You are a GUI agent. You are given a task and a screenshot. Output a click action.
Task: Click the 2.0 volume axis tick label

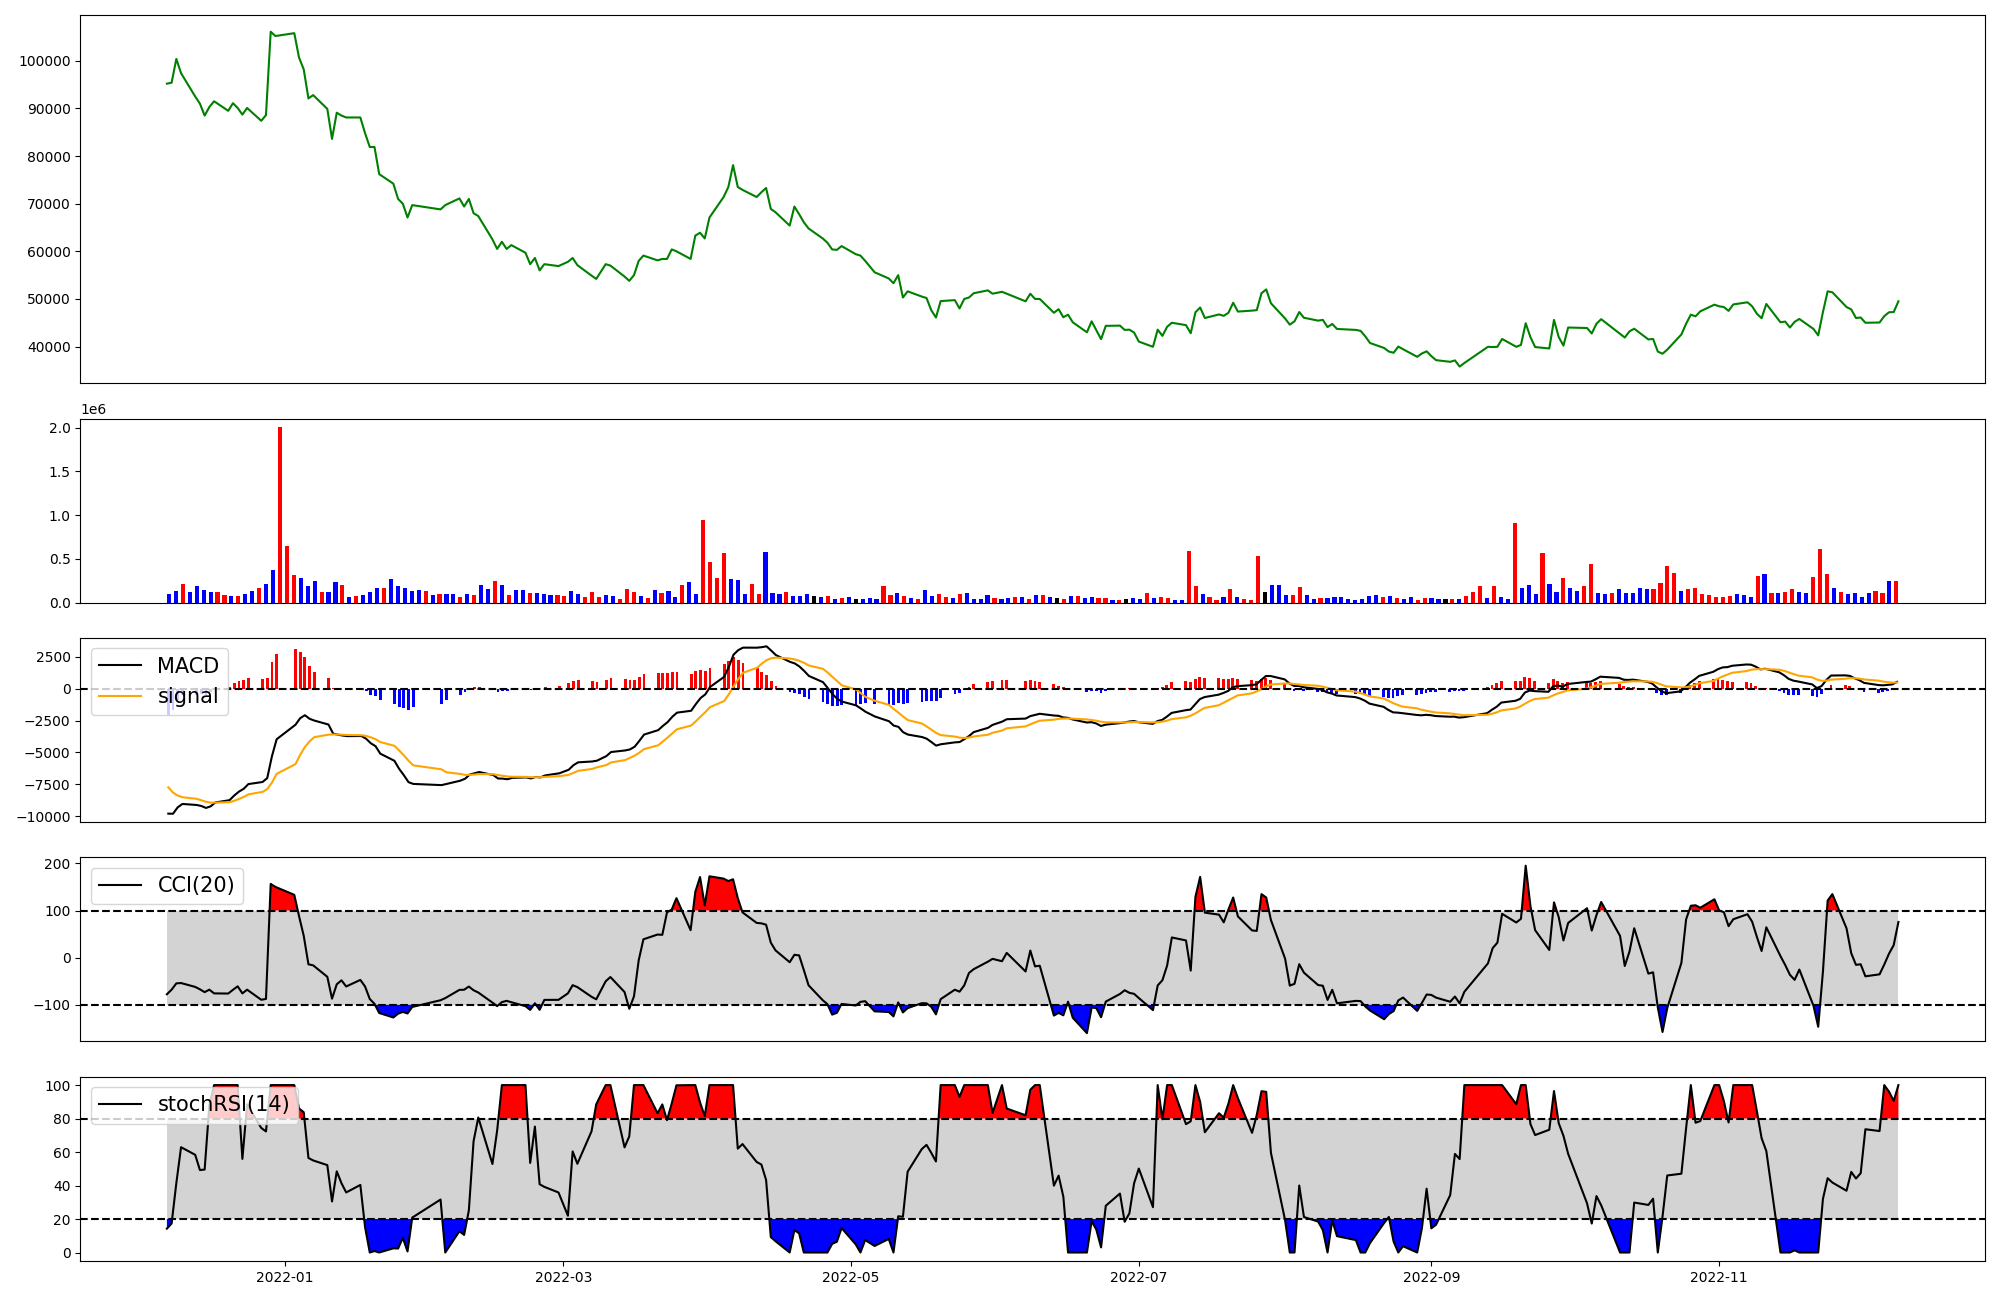60,428
